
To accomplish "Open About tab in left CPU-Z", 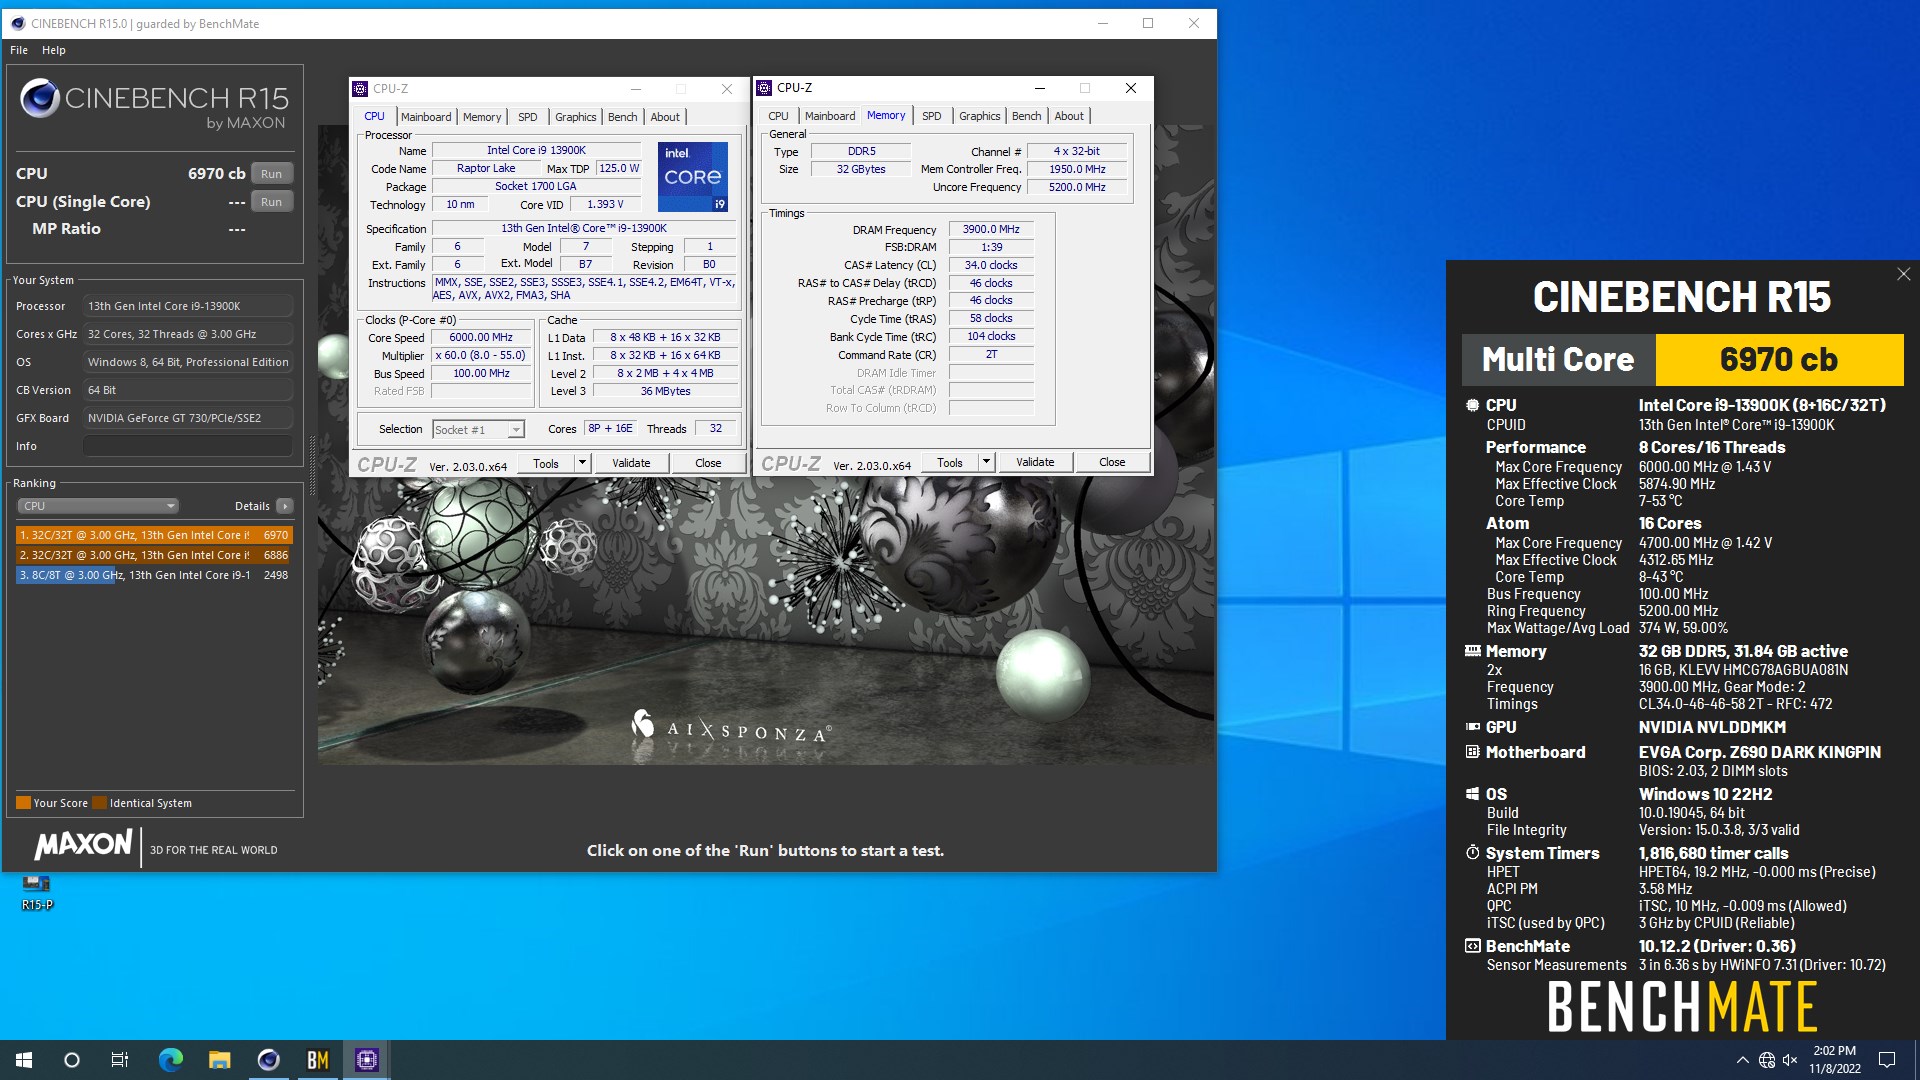I will click(665, 117).
